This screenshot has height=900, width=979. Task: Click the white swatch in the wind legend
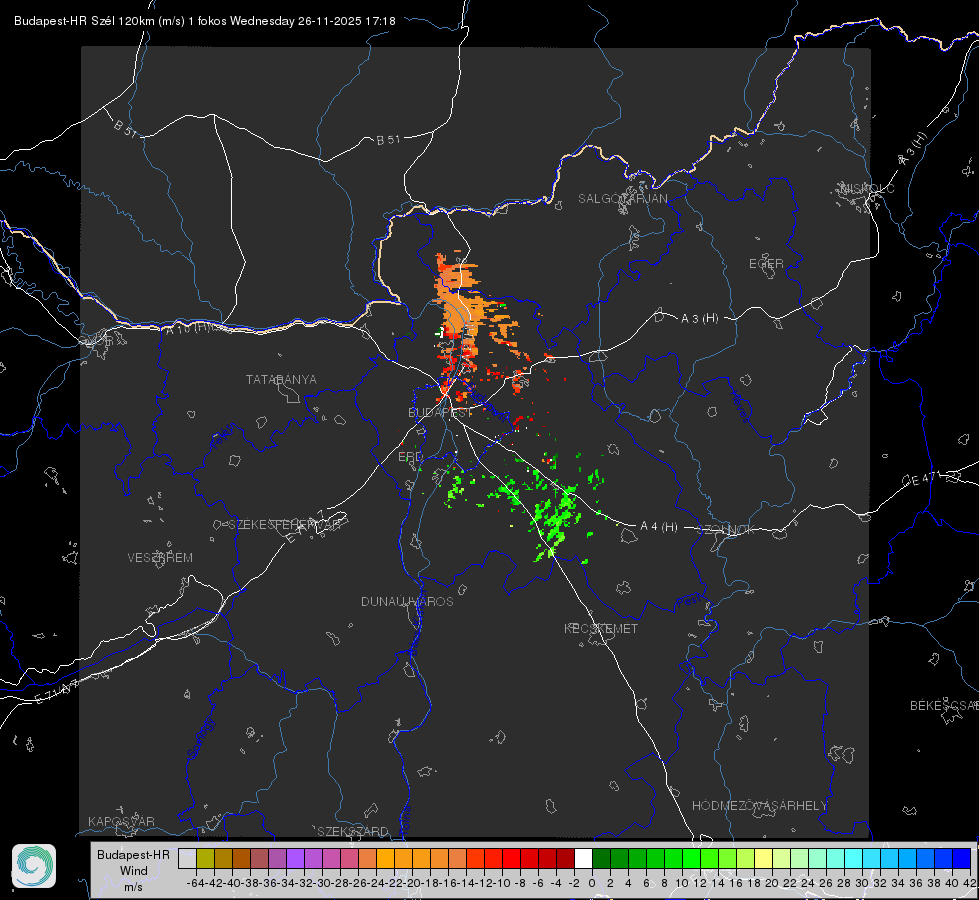(x=583, y=858)
